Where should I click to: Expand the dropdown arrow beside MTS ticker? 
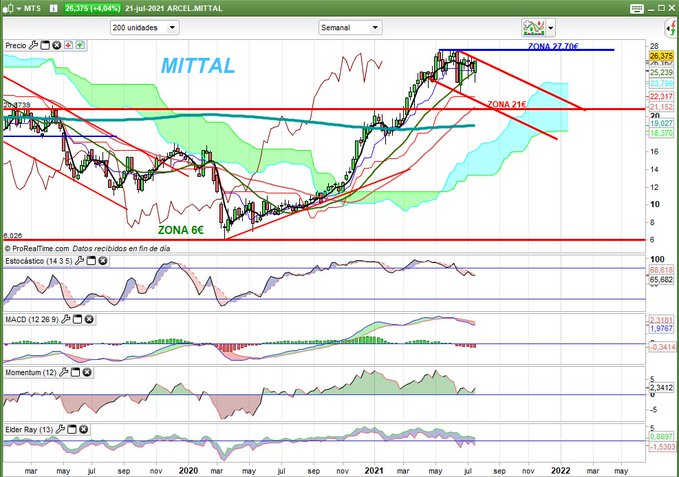click(19, 9)
